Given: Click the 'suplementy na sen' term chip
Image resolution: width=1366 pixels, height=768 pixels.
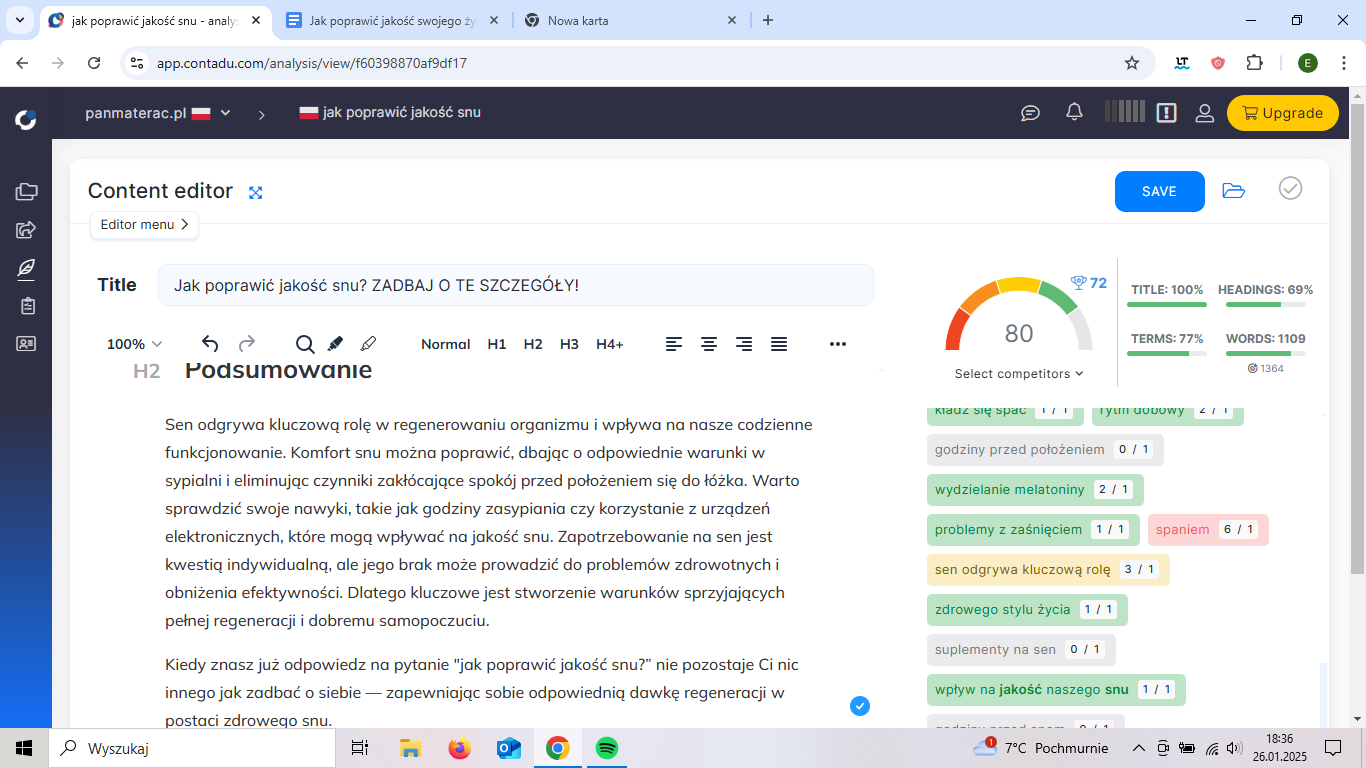Looking at the screenshot, I should [x=1021, y=650].
